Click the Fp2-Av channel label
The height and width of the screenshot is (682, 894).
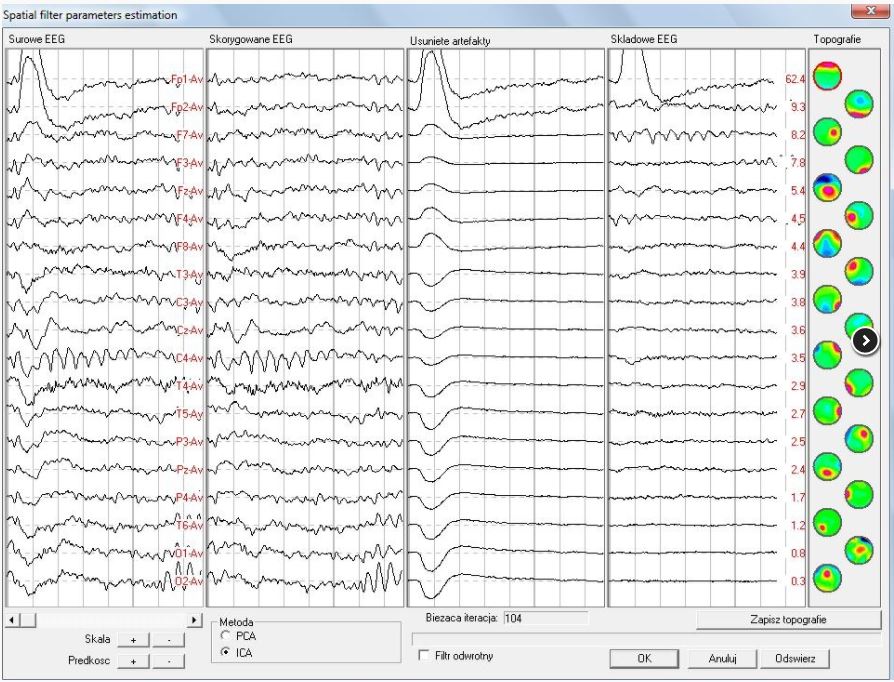(187, 107)
